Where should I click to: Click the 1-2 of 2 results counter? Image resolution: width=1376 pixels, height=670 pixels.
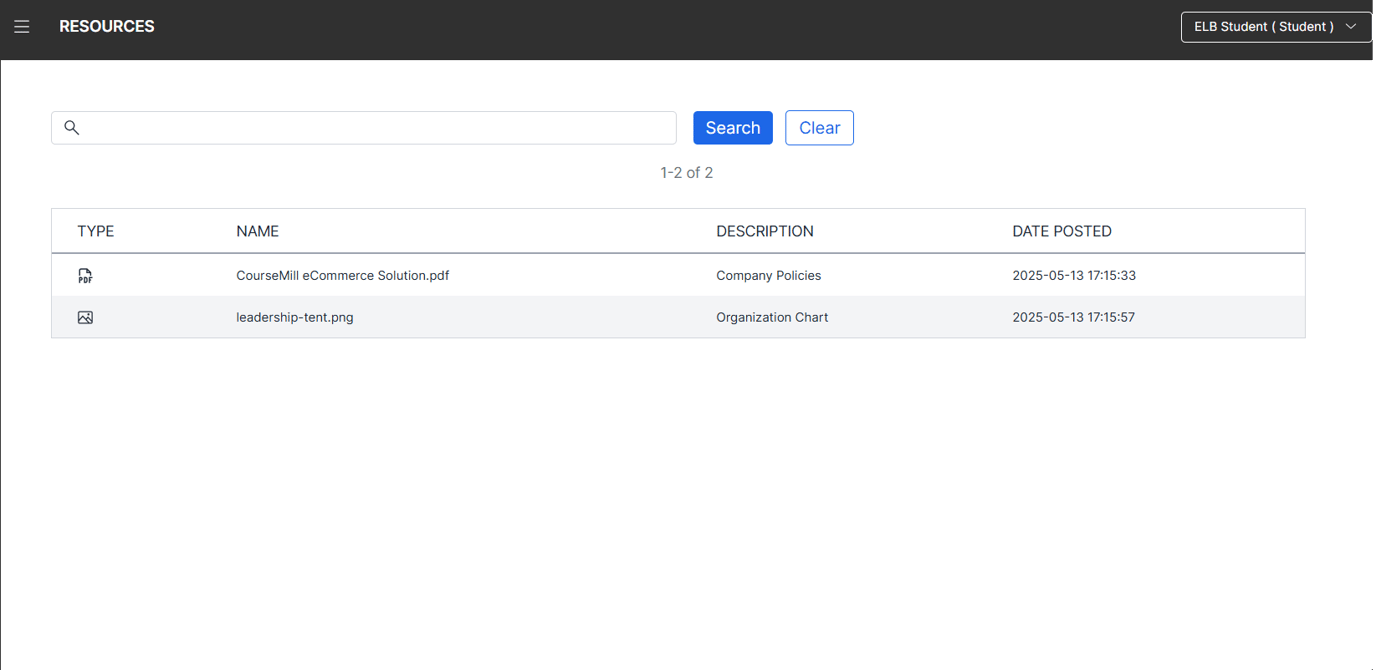tap(687, 172)
